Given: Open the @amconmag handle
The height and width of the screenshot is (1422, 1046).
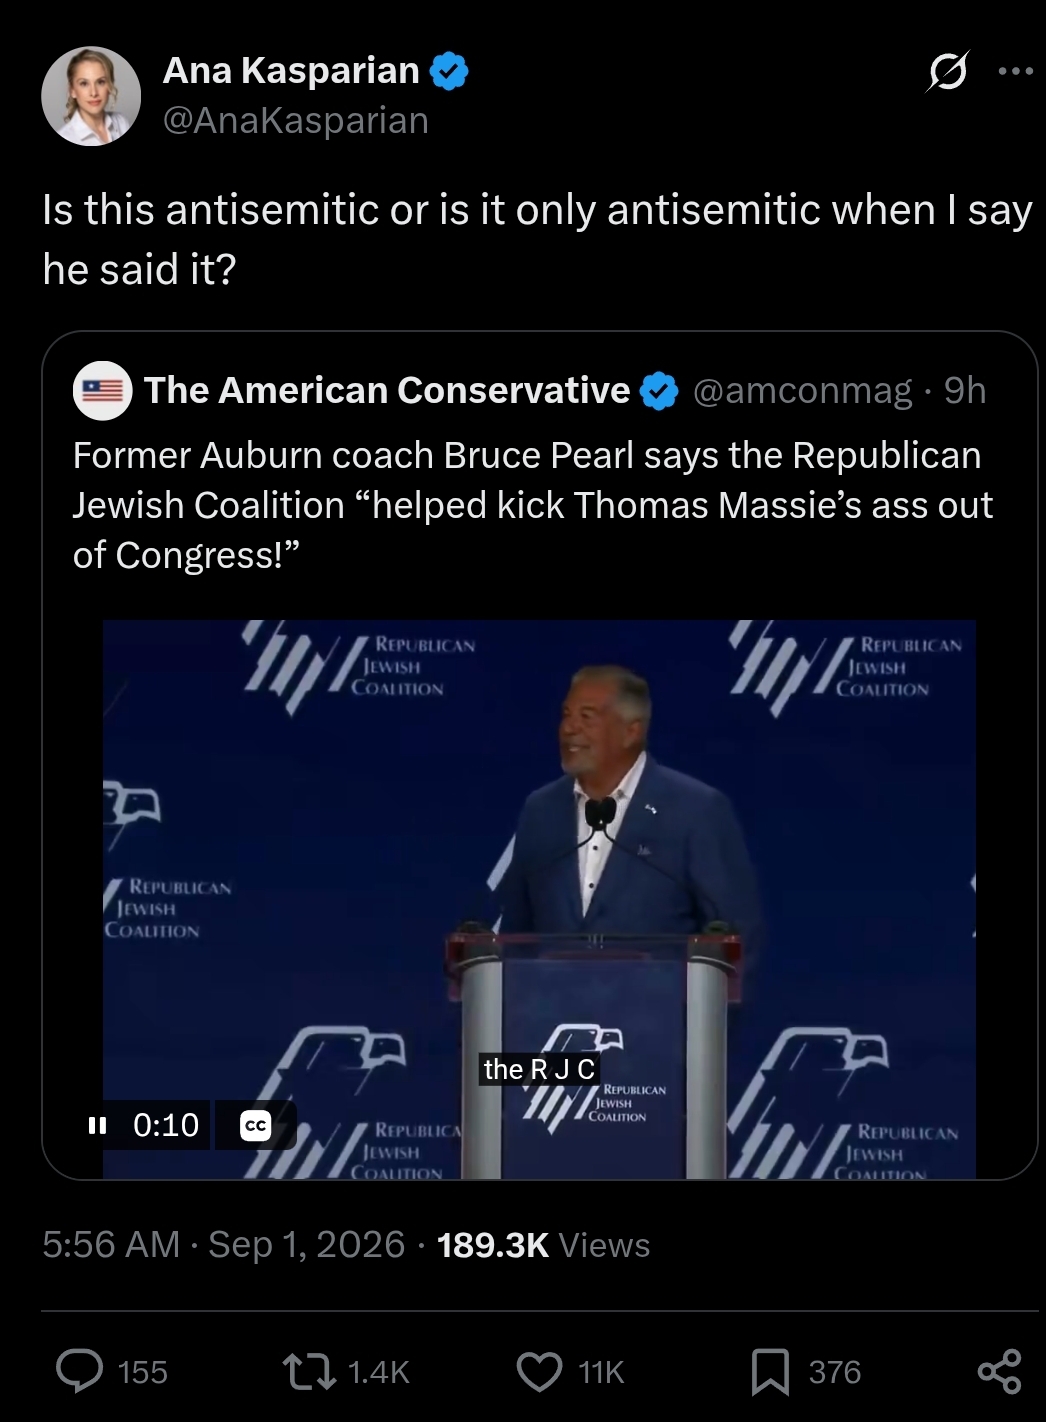Looking at the screenshot, I should pos(803,391).
